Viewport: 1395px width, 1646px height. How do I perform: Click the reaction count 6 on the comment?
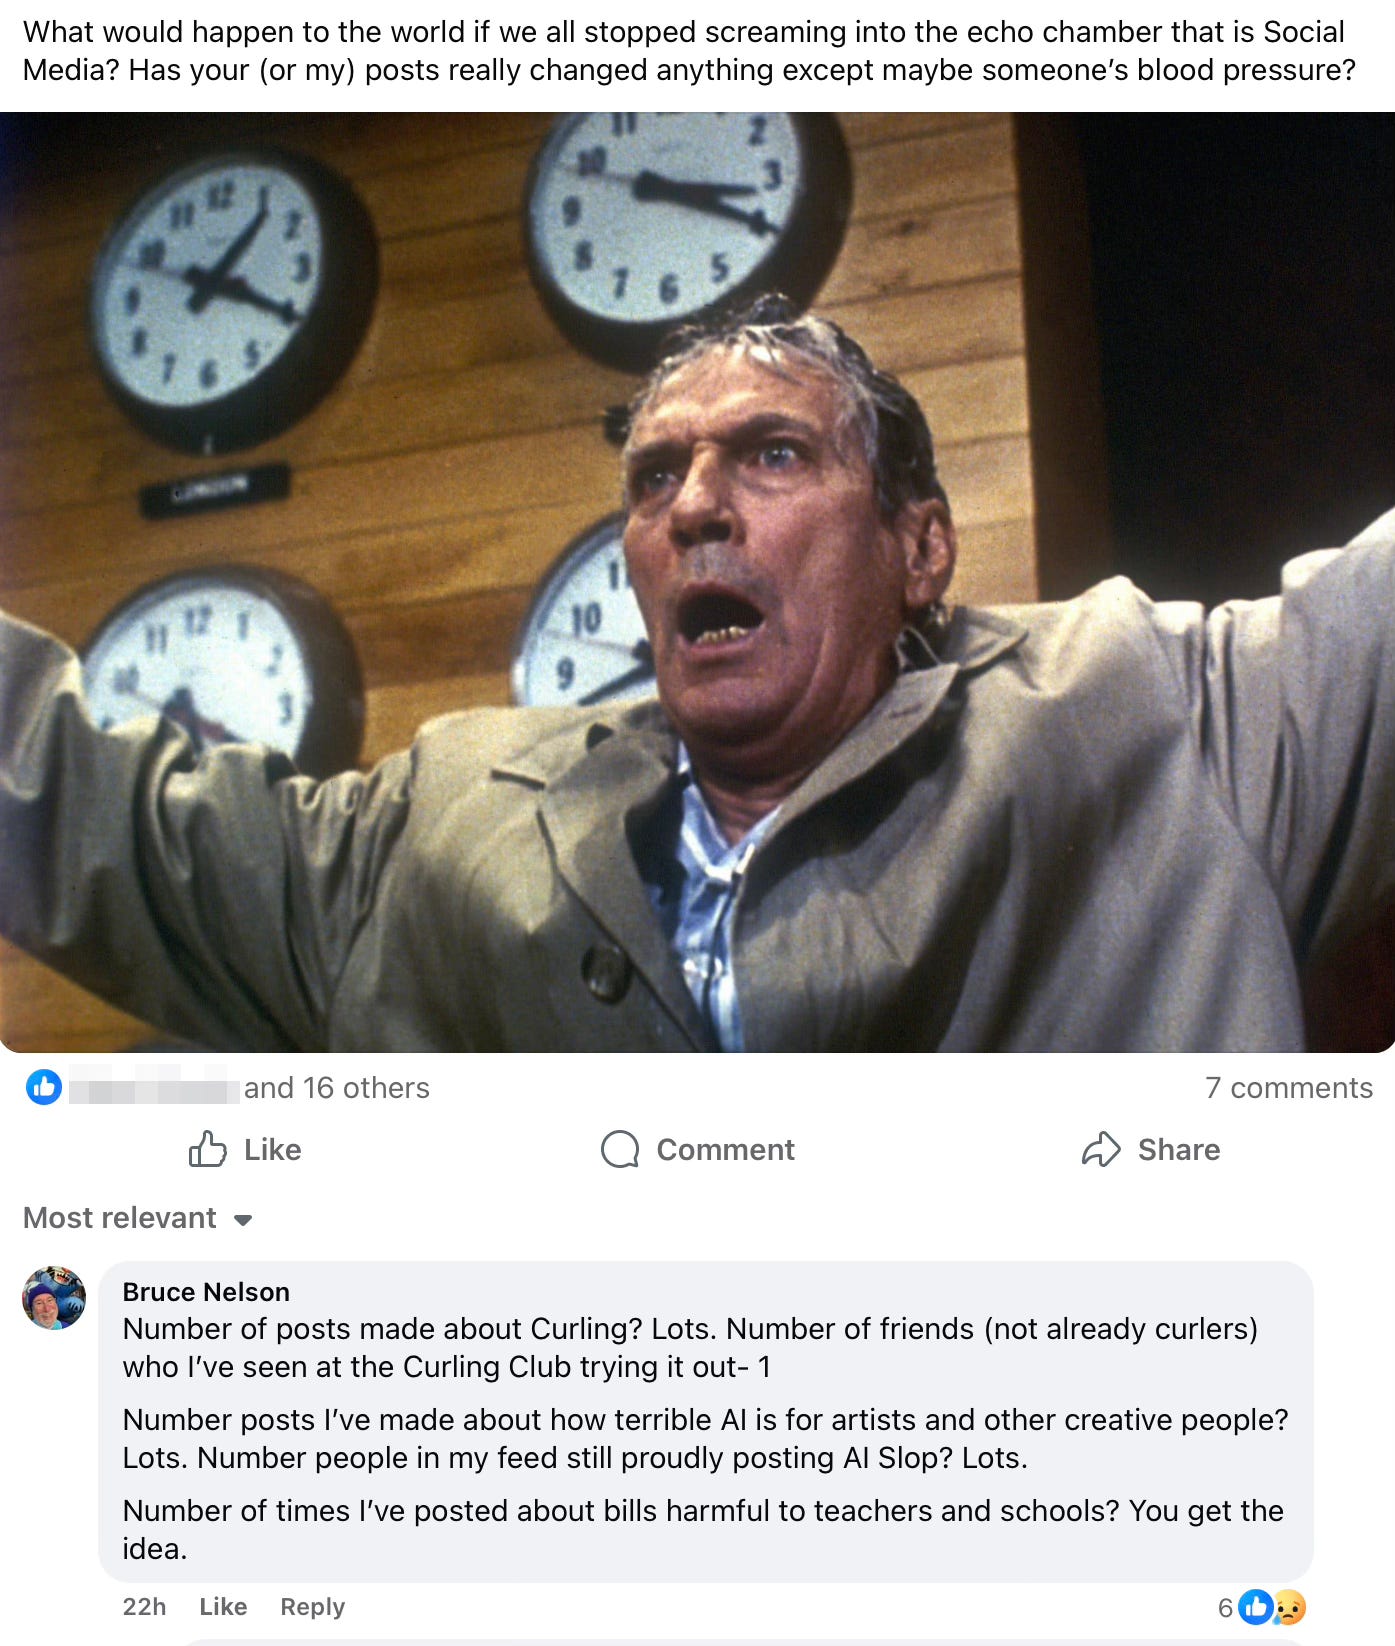pyautogui.click(x=1225, y=1608)
